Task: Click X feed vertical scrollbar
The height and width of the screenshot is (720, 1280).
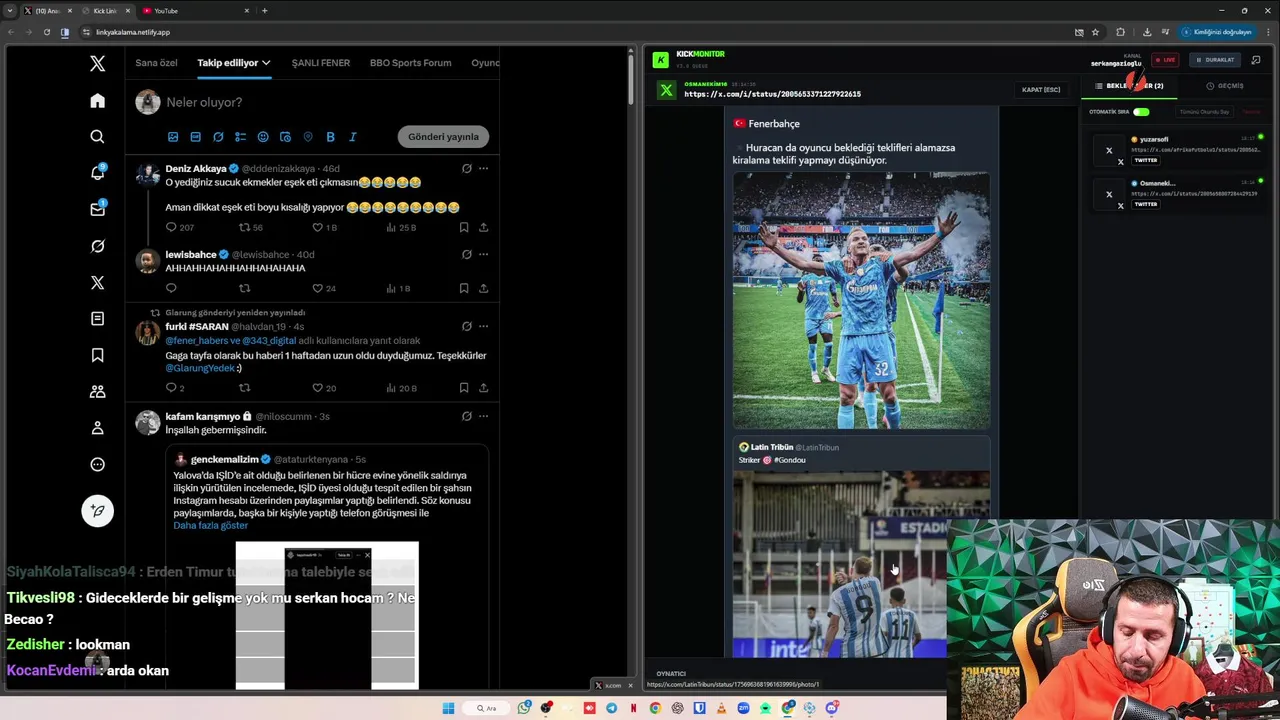Action: coord(630,78)
